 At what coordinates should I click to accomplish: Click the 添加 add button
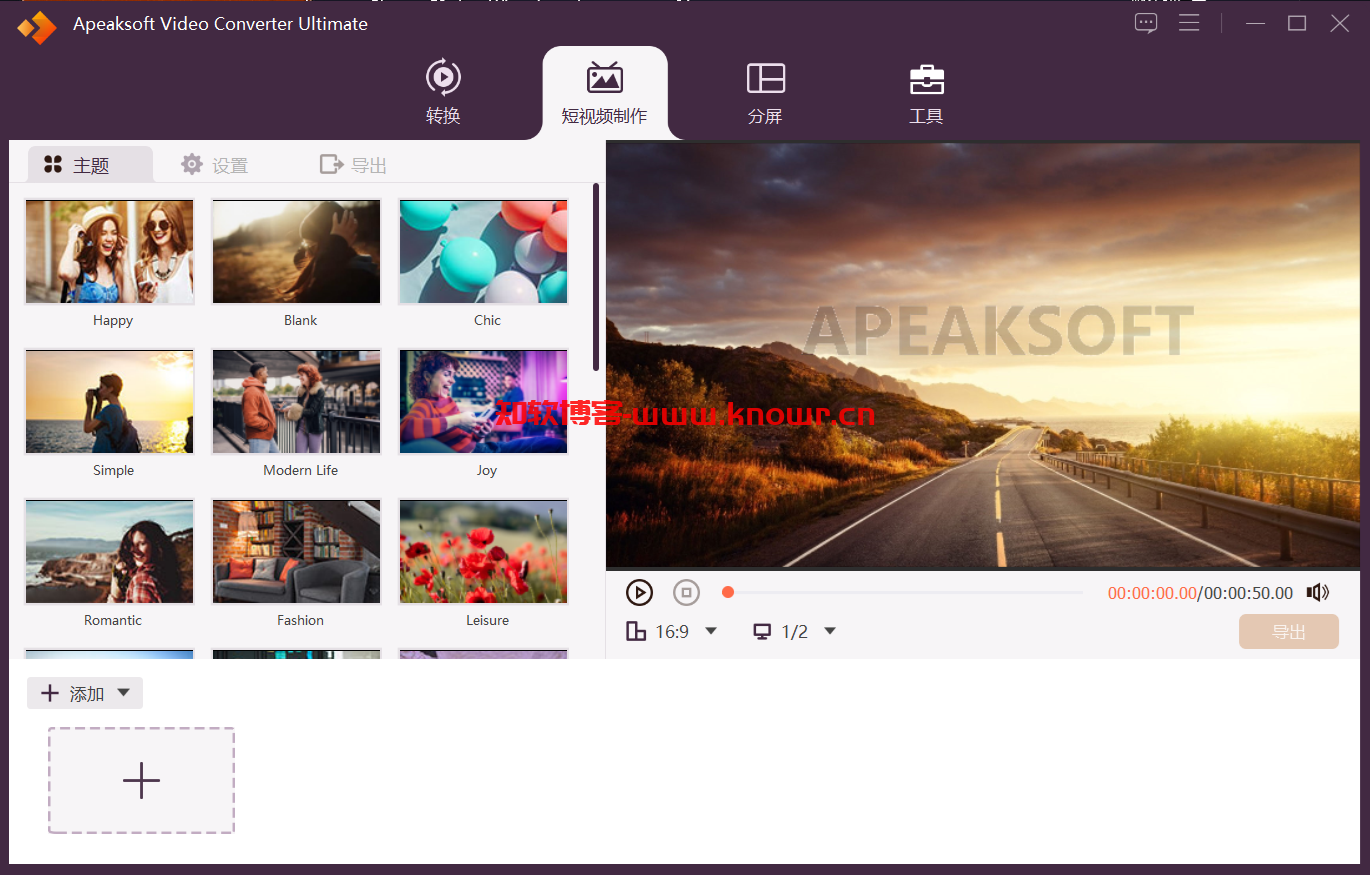pos(85,693)
